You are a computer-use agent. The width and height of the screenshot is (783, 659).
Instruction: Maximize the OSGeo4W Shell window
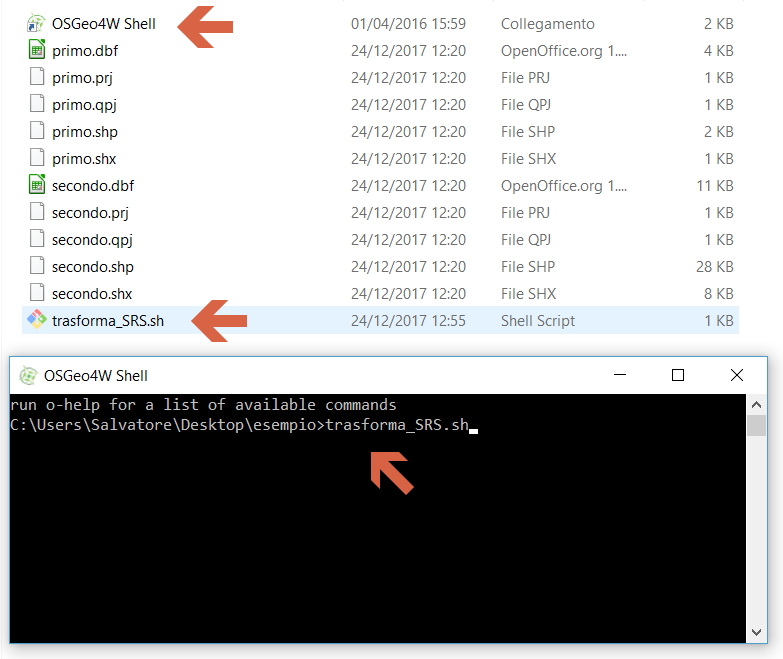678,375
